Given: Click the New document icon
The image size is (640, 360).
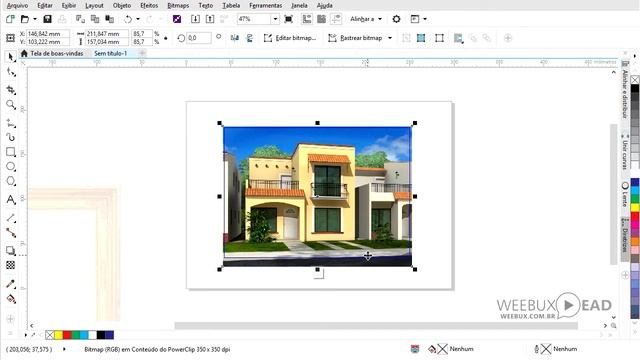Looking at the screenshot, I should click(x=10, y=19).
